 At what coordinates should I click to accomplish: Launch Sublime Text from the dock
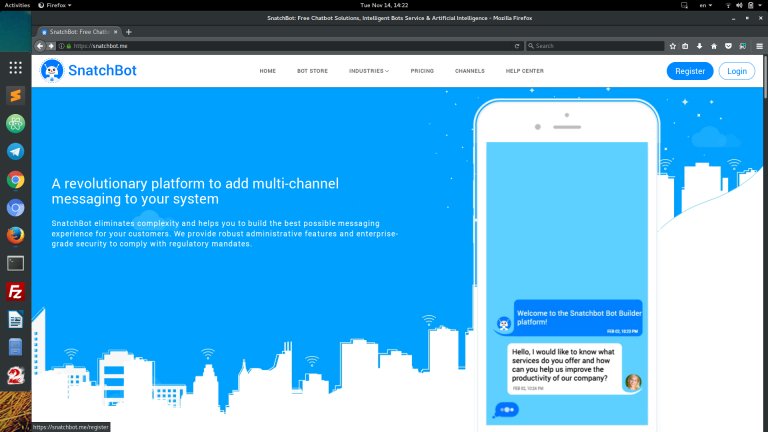click(x=16, y=96)
